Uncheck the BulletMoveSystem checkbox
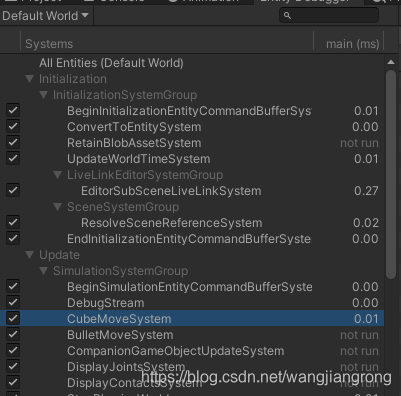401x396 pixels. click(x=13, y=335)
